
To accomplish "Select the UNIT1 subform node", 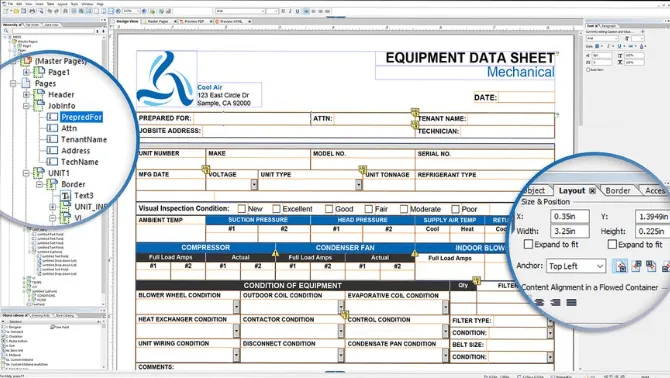I will [x=59, y=173].
